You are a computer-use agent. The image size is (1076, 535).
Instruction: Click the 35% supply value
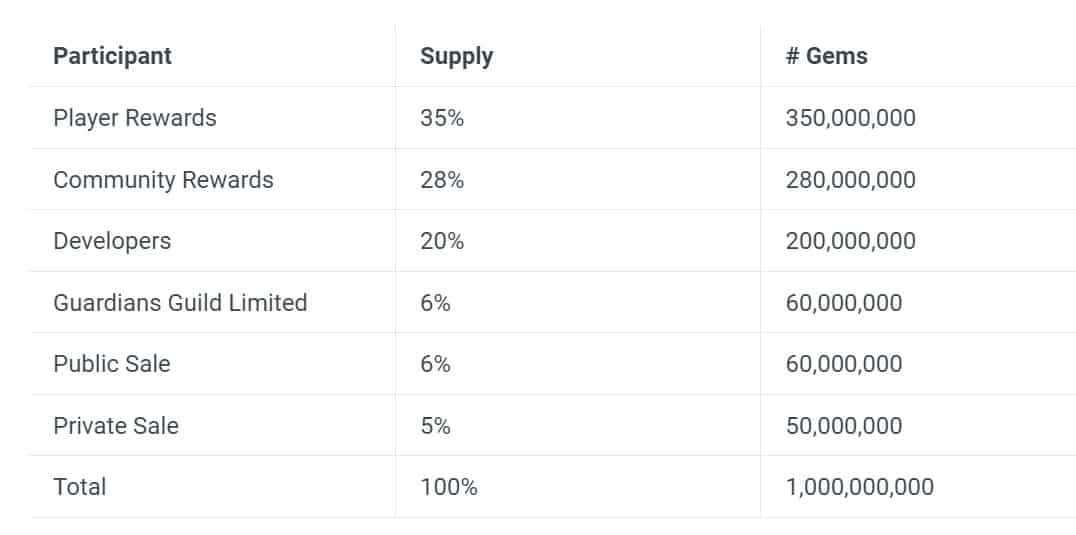442,118
